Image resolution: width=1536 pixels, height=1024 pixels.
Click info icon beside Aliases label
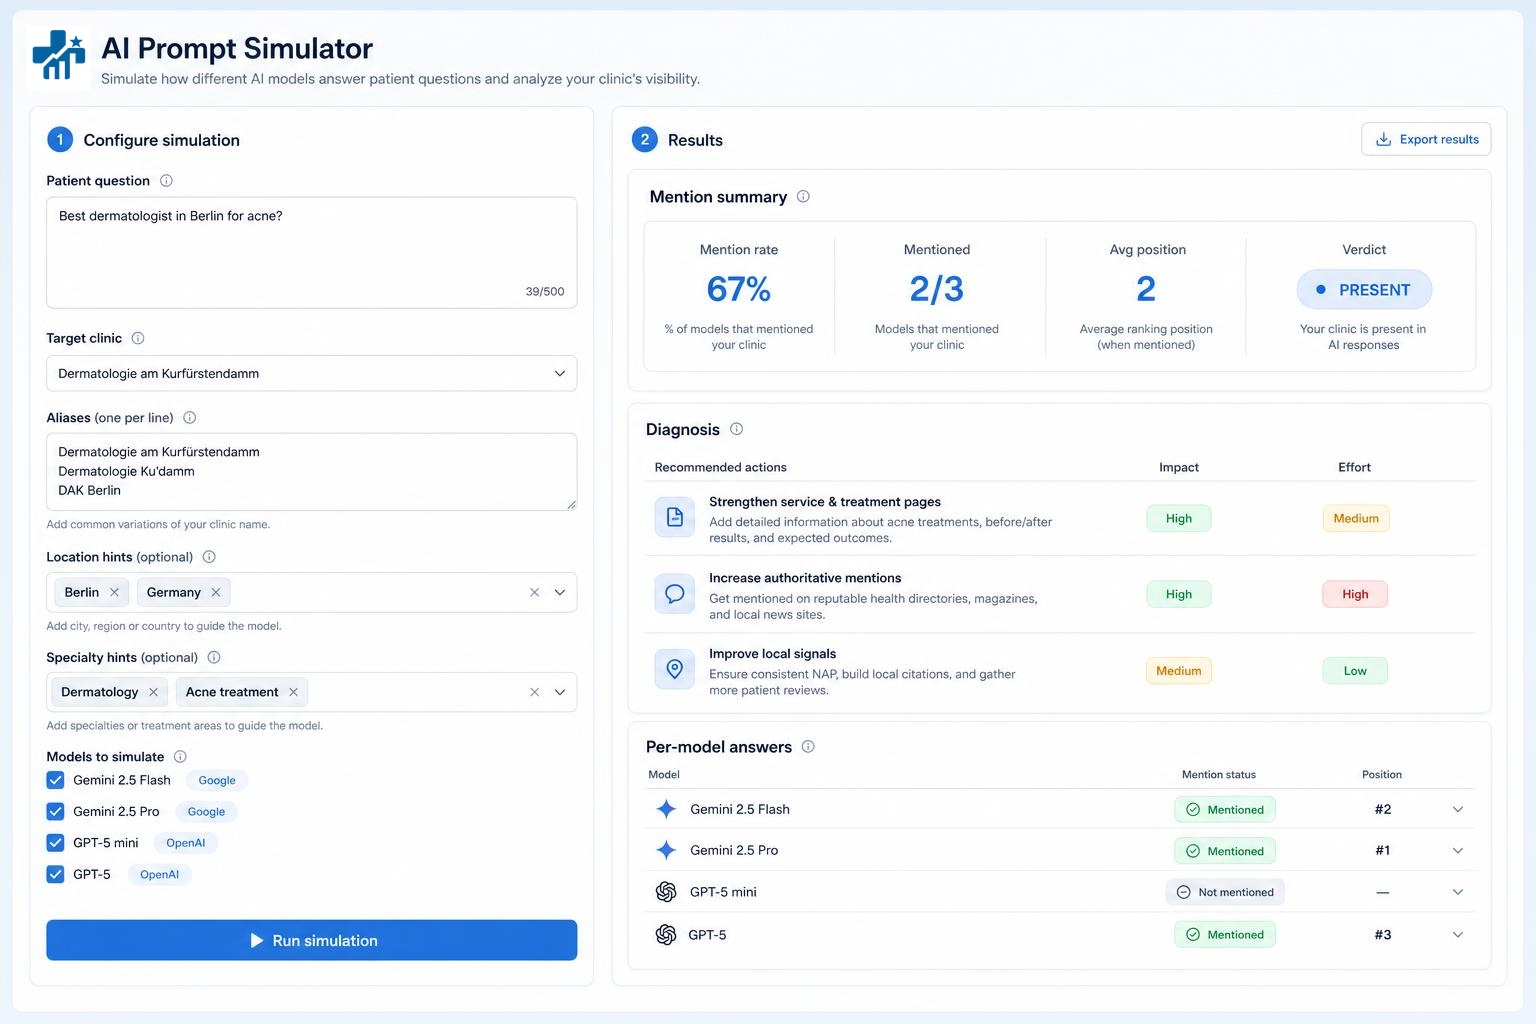point(189,418)
